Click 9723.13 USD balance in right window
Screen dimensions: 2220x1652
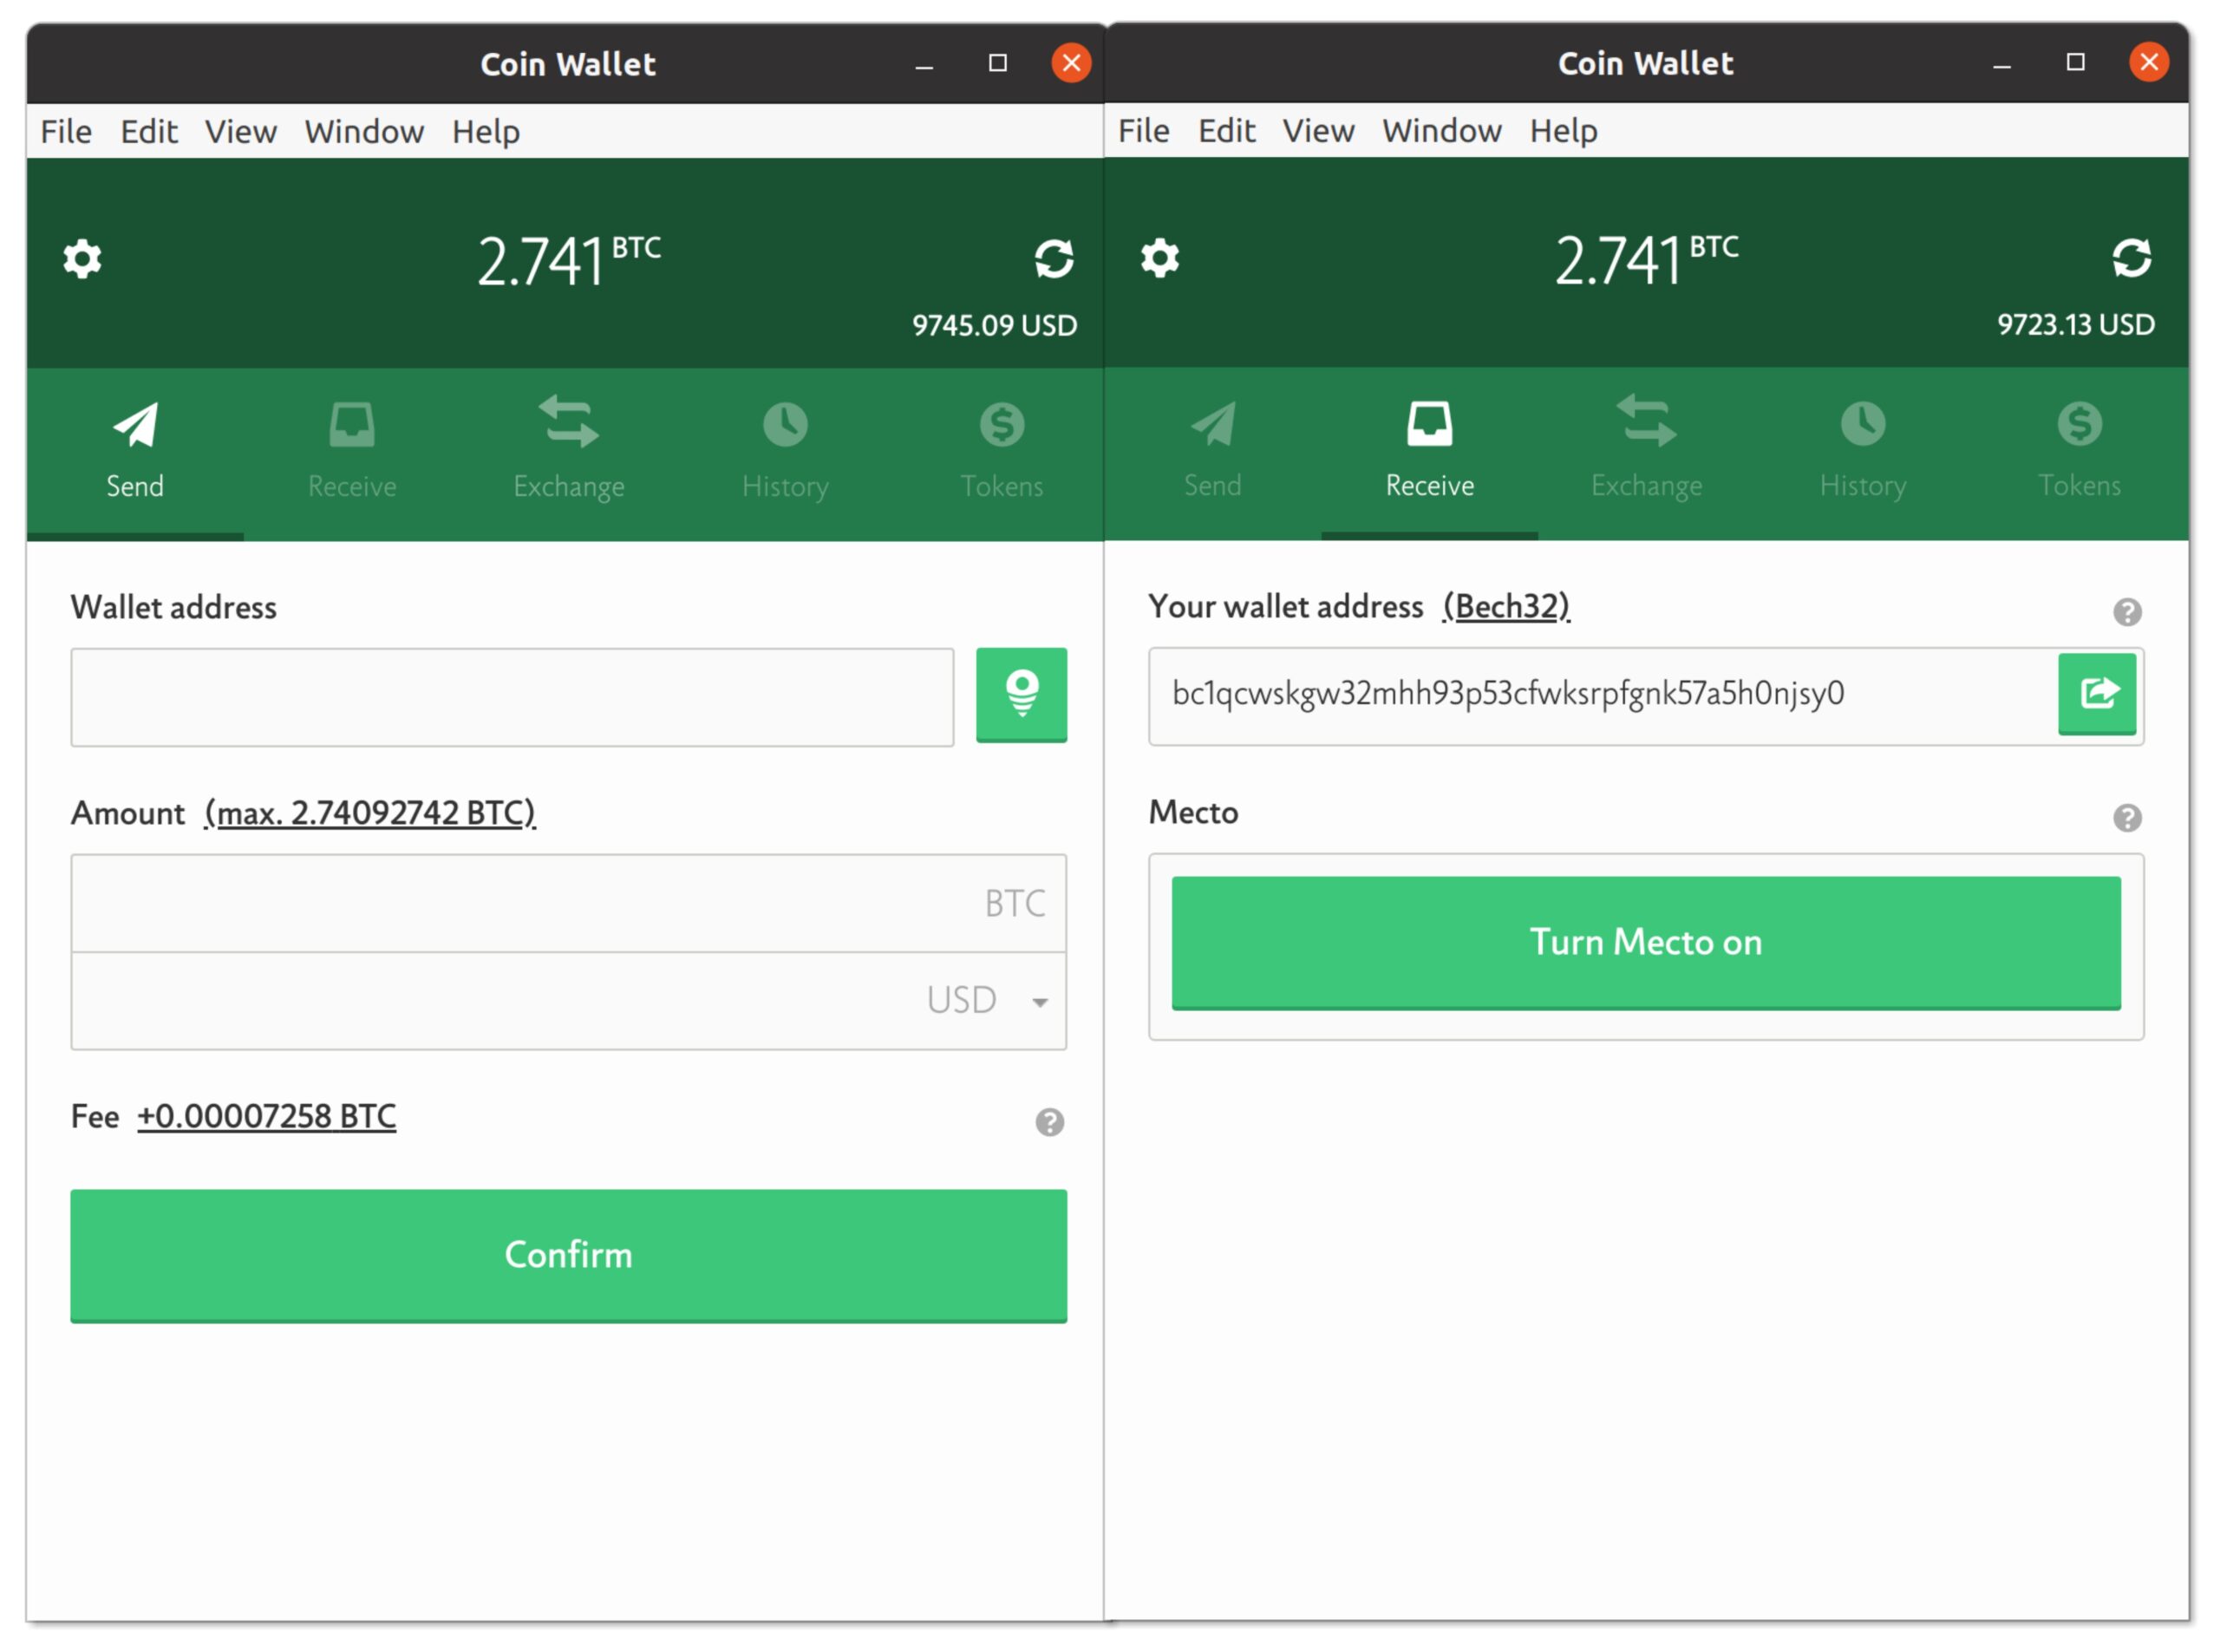(x=2077, y=324)
